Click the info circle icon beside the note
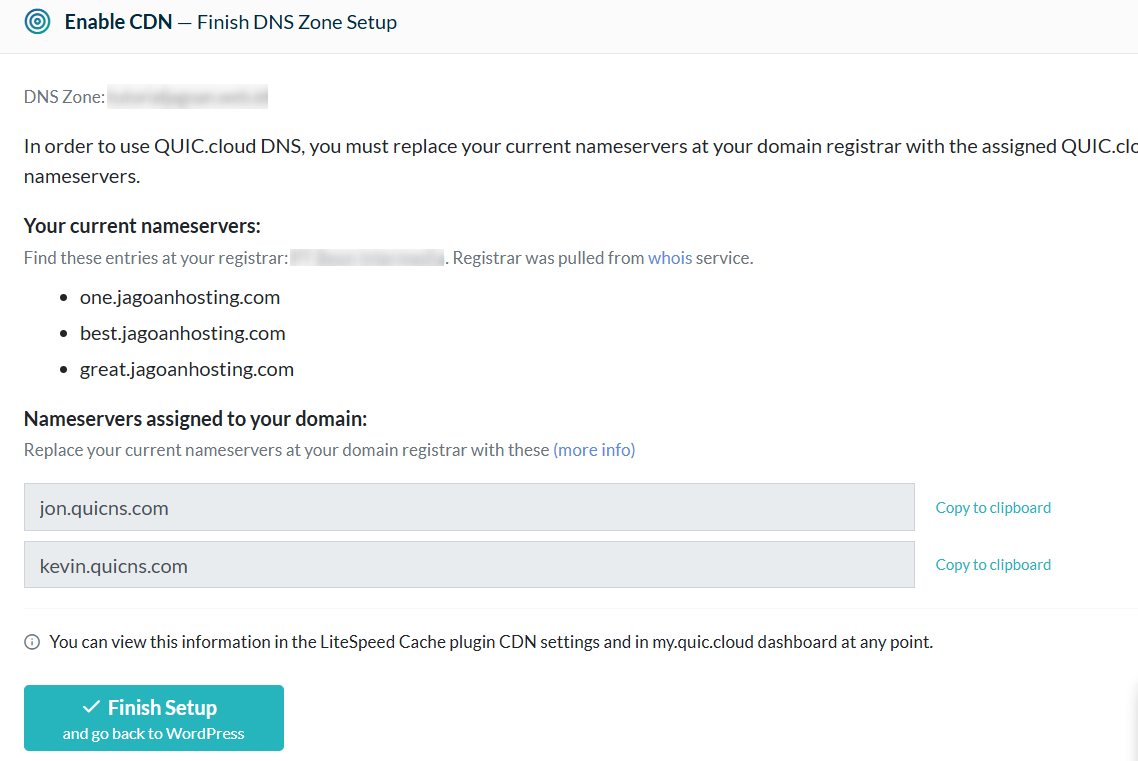This screenshot has height=761, width=1138. 32,642
